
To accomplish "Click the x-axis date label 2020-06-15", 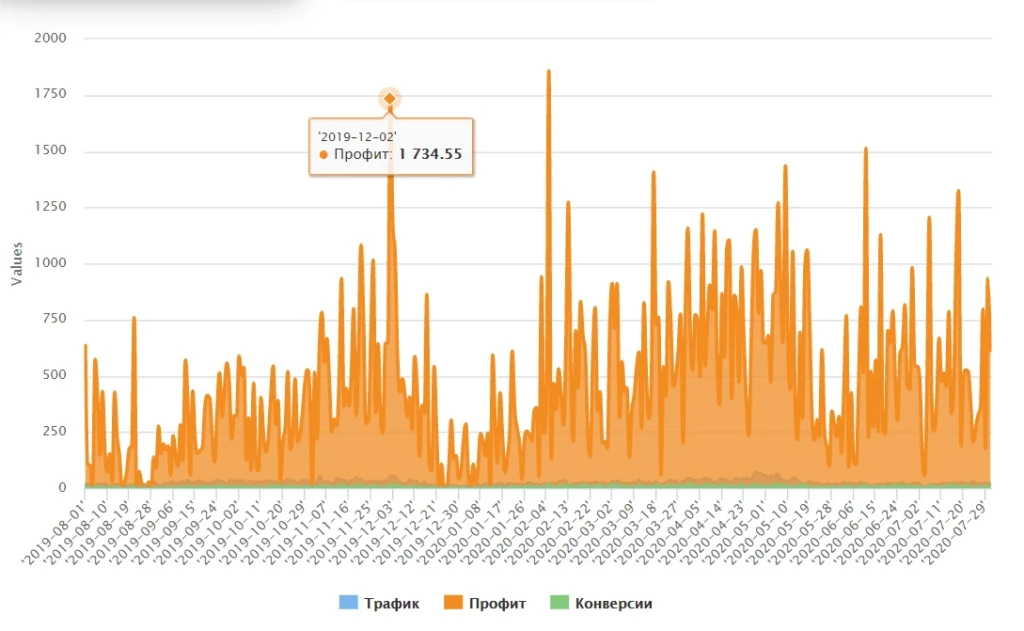I will (x=844, y=532).
